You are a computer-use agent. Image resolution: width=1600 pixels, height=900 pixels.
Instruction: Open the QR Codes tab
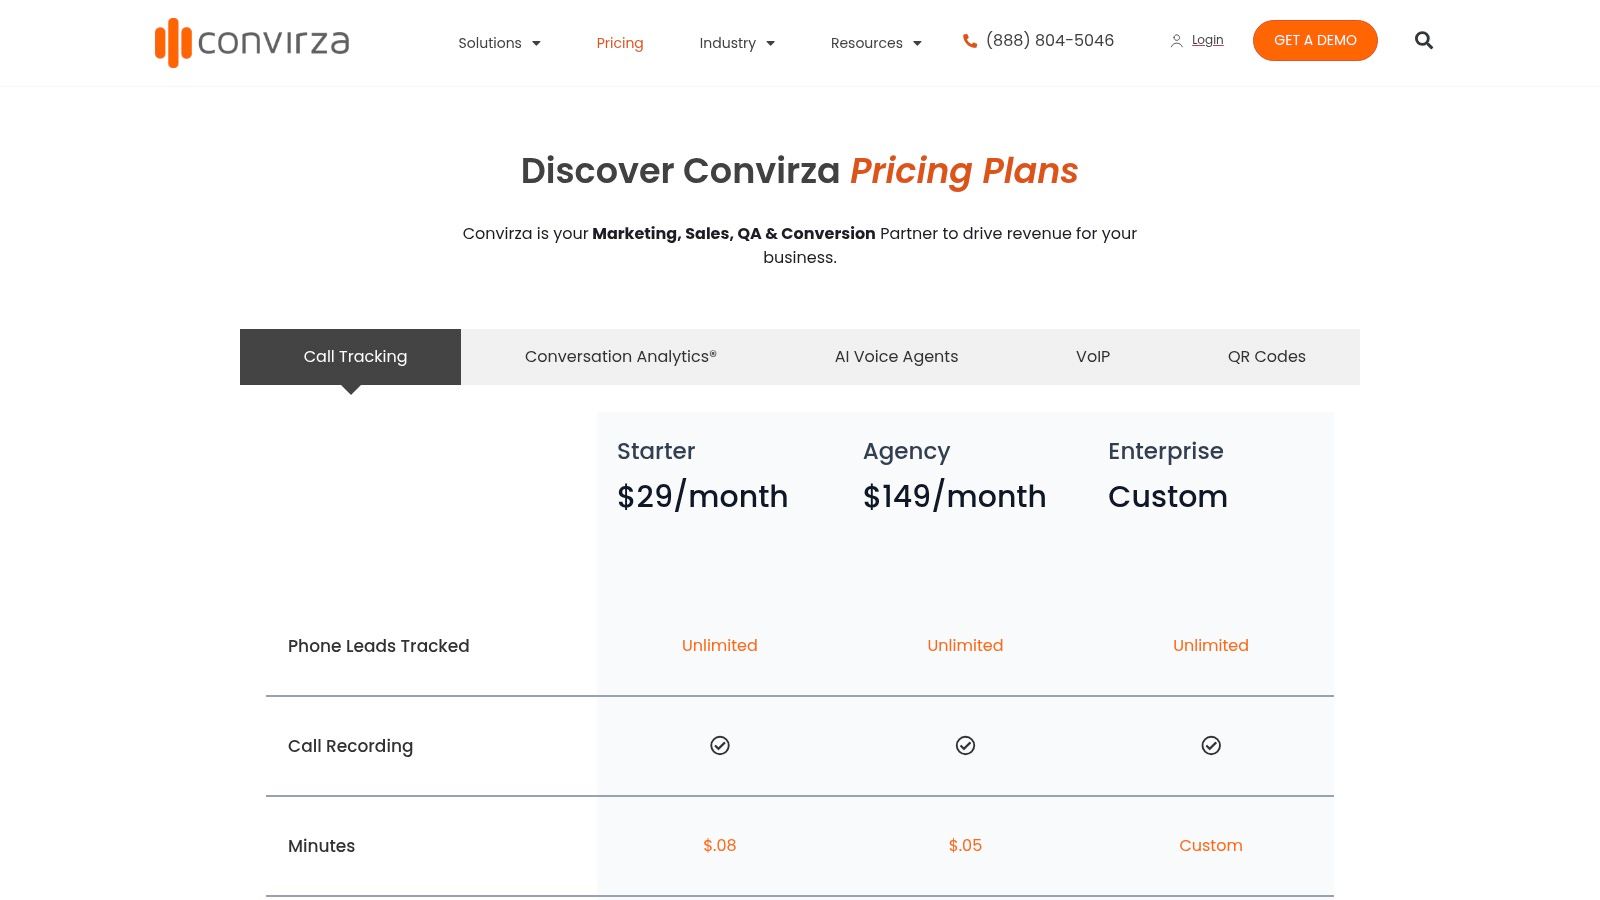point(1266,357)
